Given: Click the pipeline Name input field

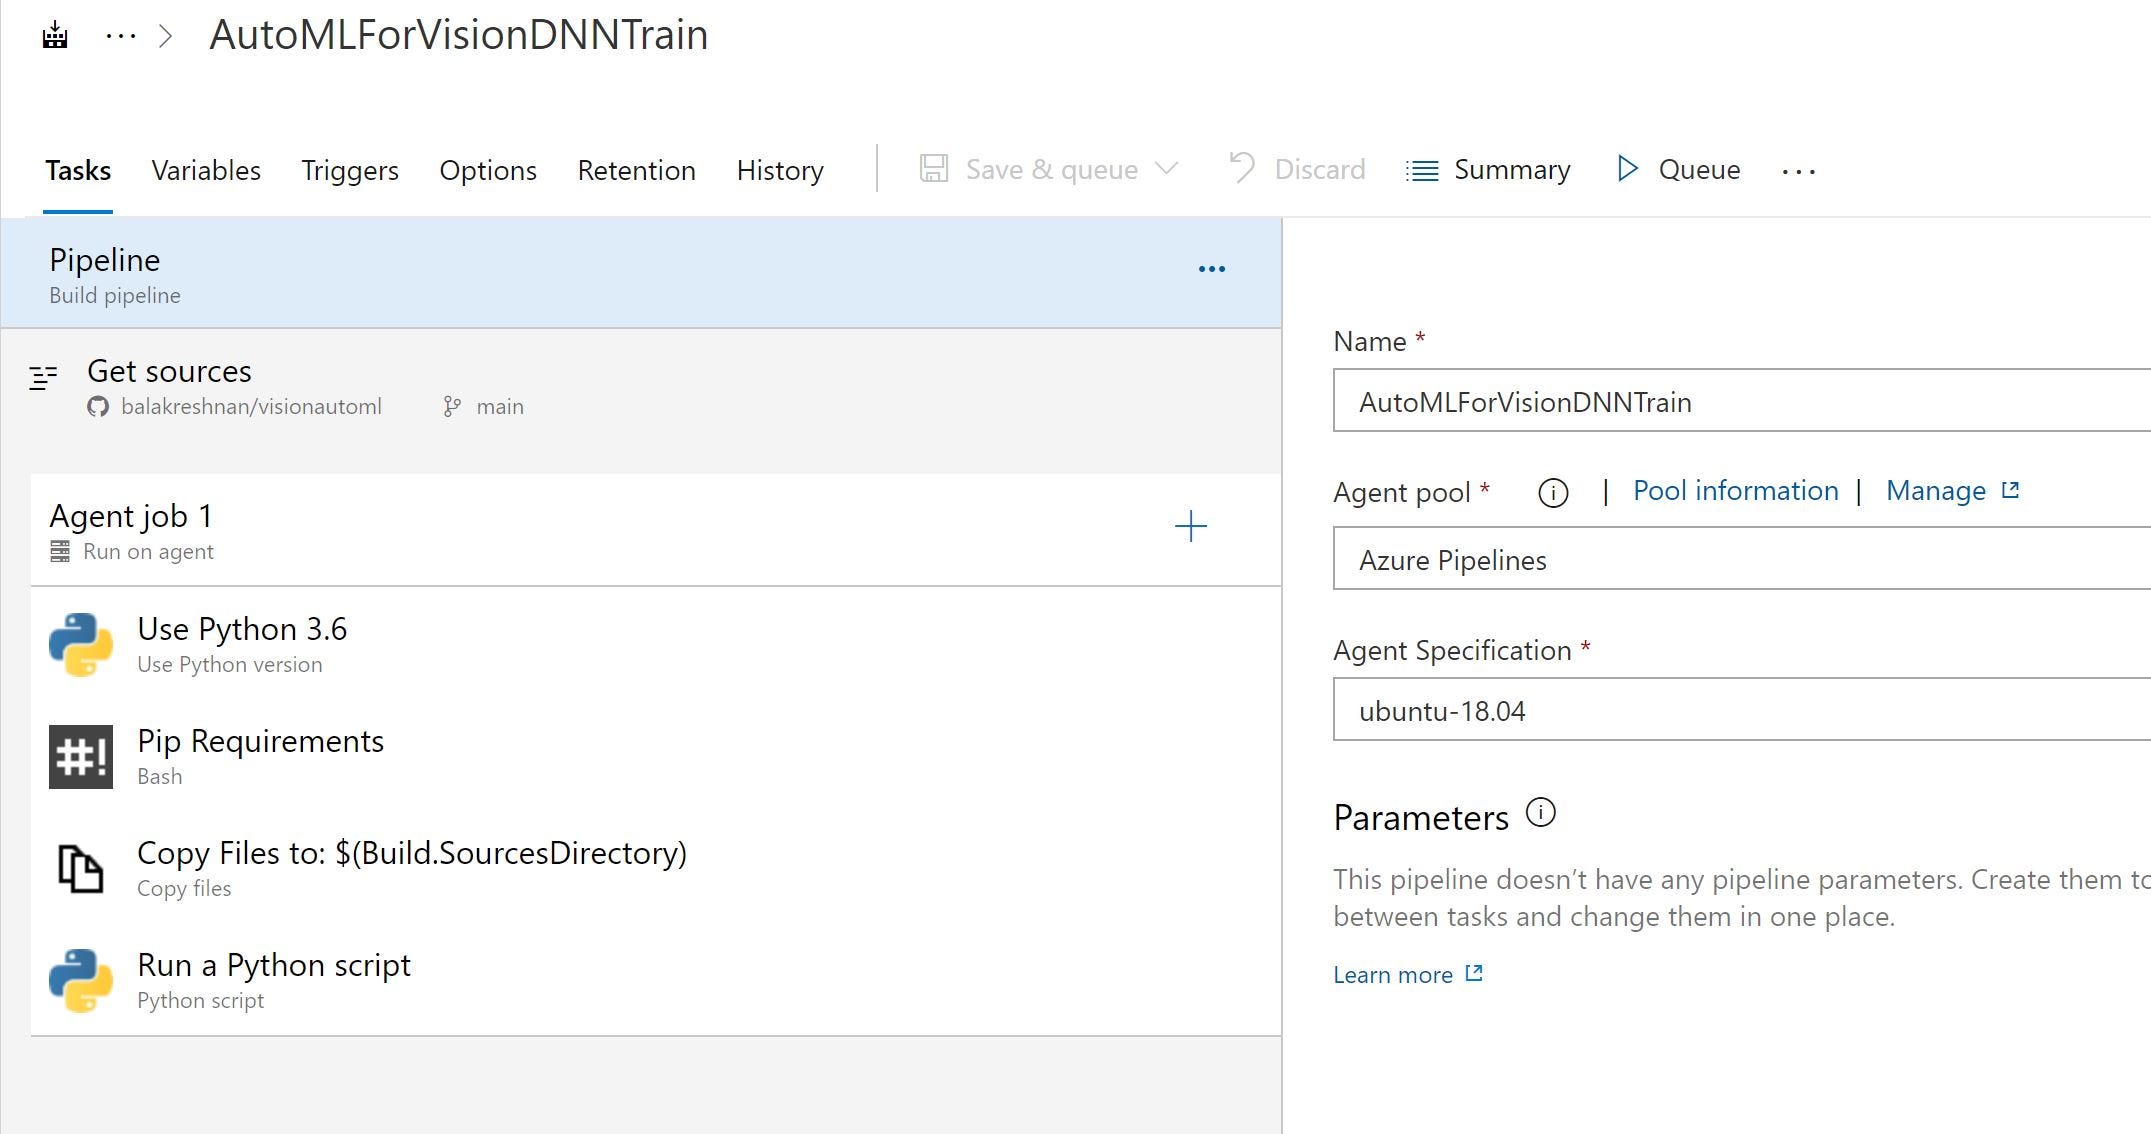Looking at the screenshot, I should coord(1740,401).
